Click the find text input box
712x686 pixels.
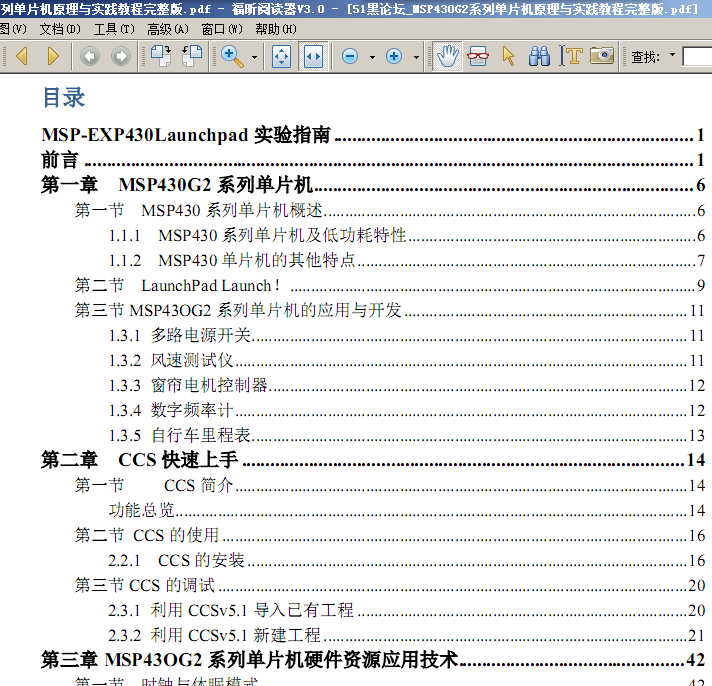(x=697, y=57)
